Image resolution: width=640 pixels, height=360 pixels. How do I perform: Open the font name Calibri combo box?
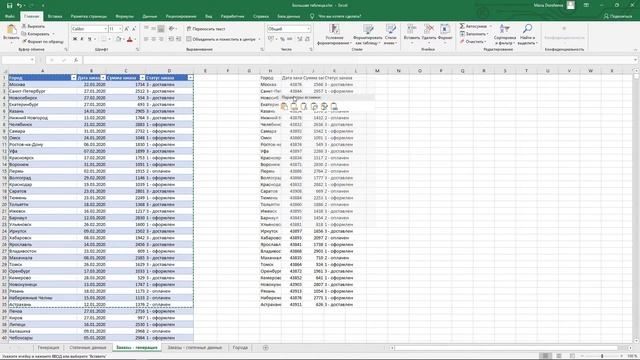[89, 29]
